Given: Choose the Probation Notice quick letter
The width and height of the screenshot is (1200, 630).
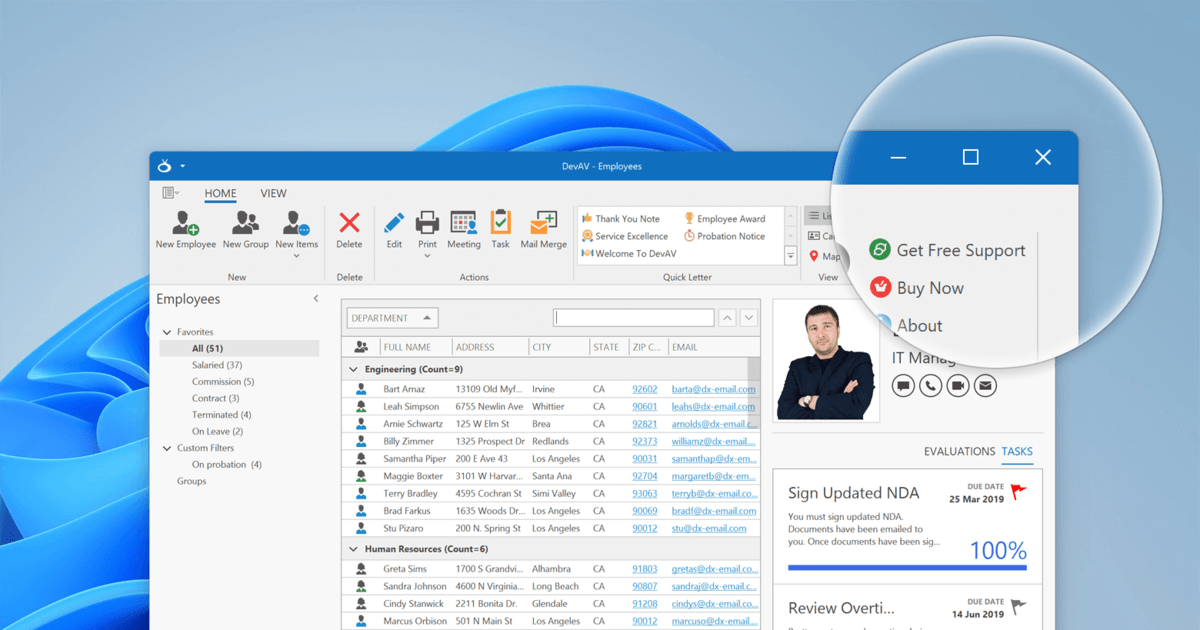Looking at the screenshot, I should 724,236.
